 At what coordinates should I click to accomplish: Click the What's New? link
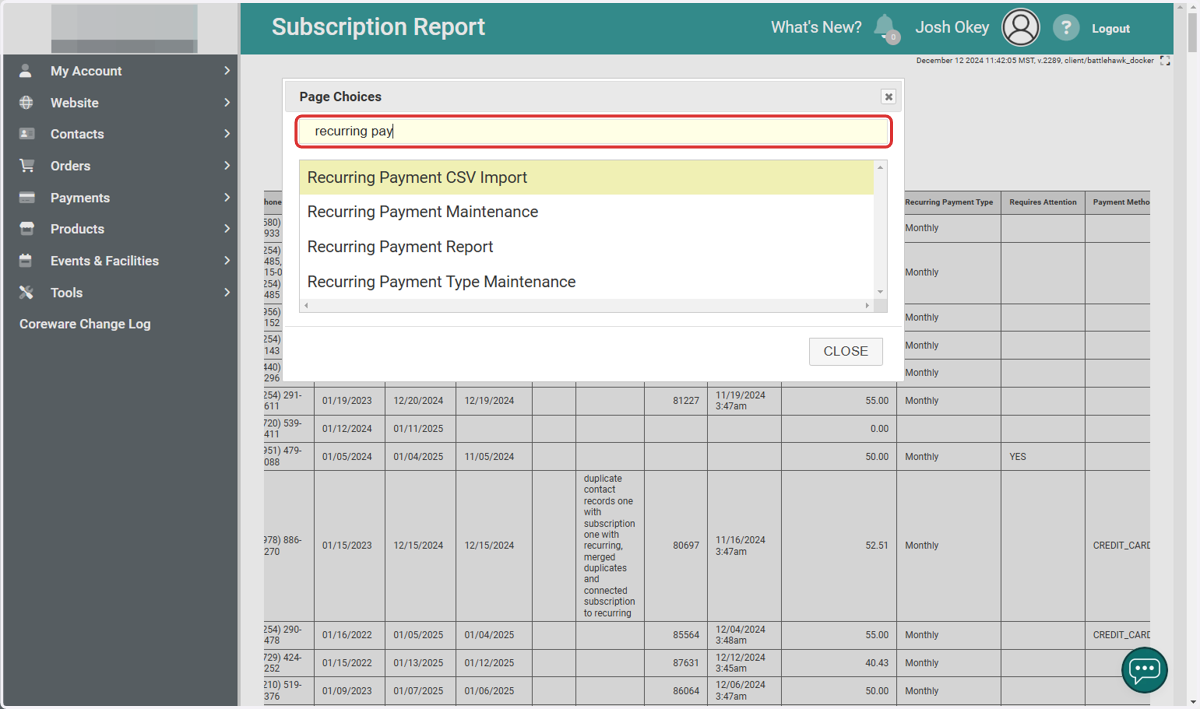(x=816, y=28)
